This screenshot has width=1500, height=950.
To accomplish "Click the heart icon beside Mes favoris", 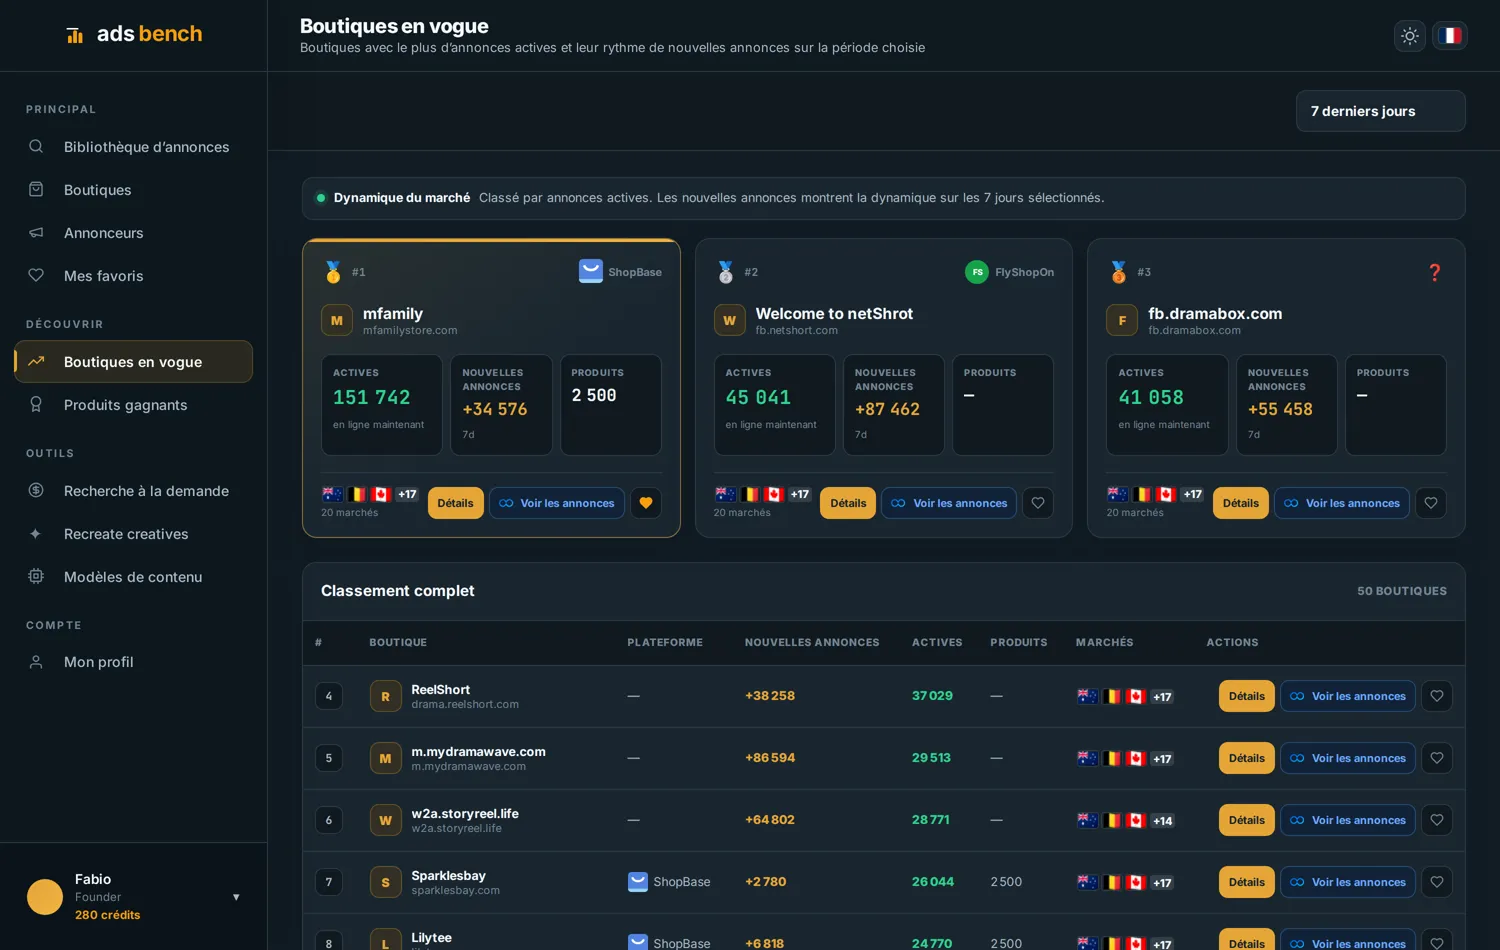I will point(36,276).
